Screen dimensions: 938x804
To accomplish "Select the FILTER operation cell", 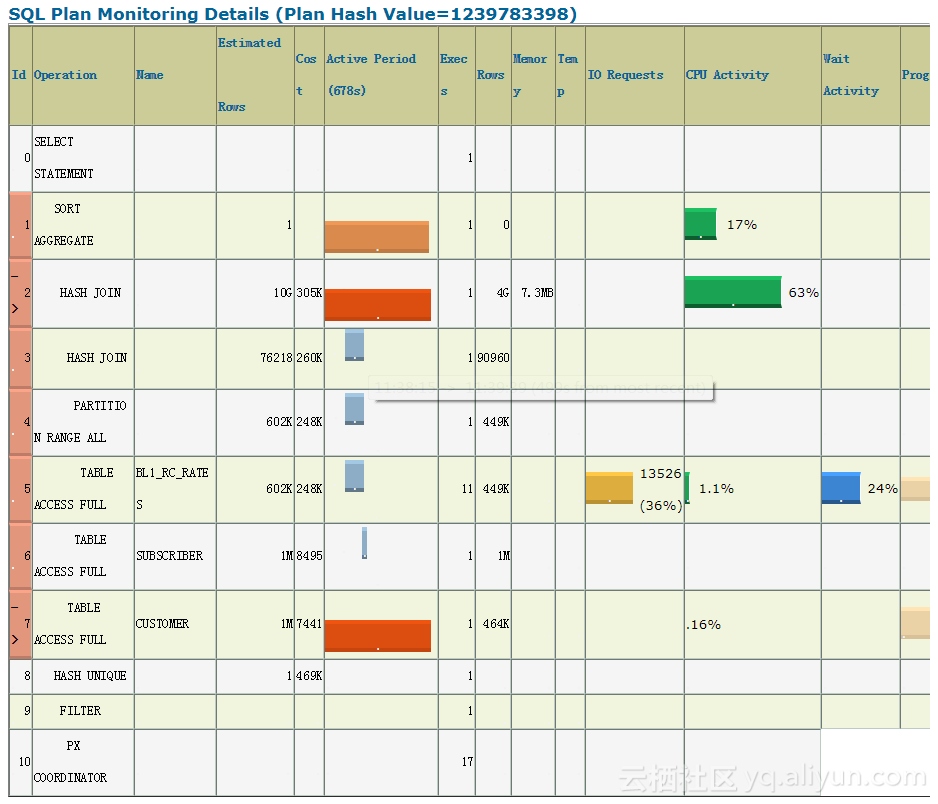I will [83, 711].
